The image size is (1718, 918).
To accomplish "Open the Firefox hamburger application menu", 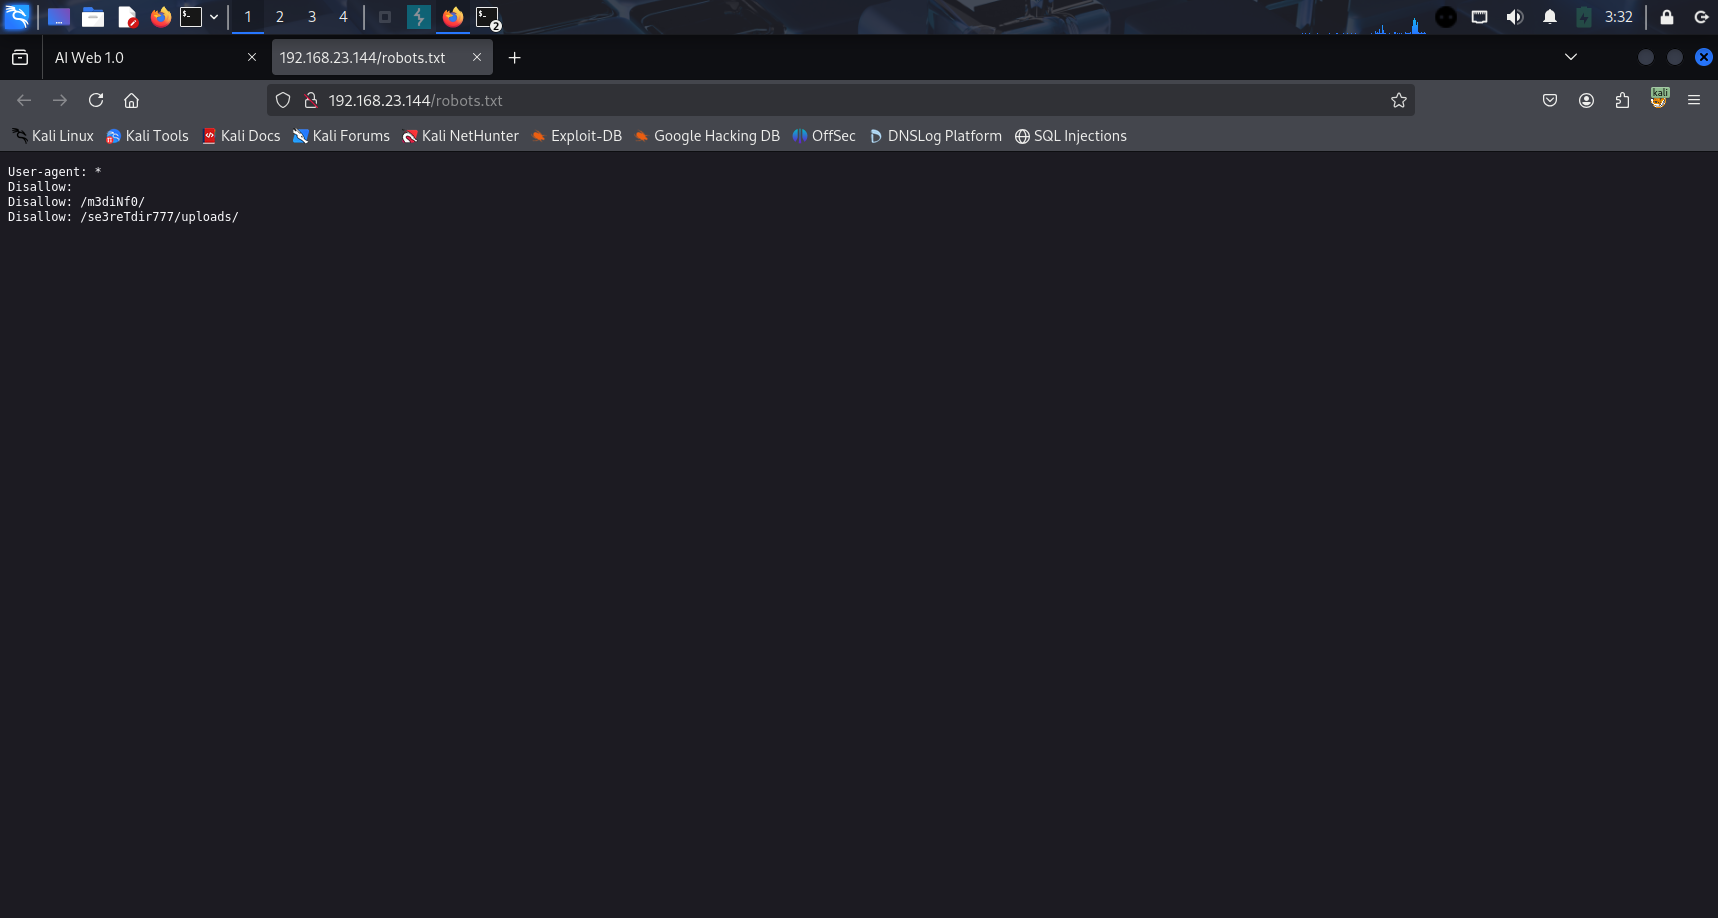I will coord(1693,100).
